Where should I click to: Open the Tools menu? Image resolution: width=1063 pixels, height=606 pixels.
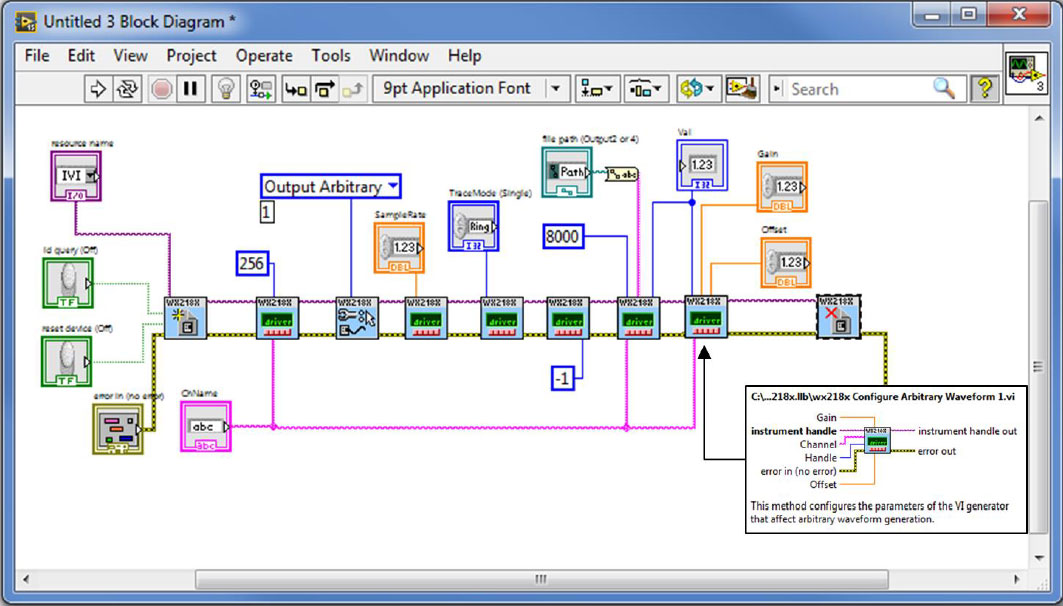coord(330,56)
